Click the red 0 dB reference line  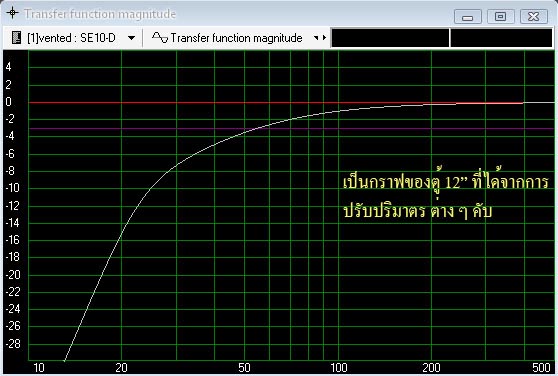click(x=249, y=102)
